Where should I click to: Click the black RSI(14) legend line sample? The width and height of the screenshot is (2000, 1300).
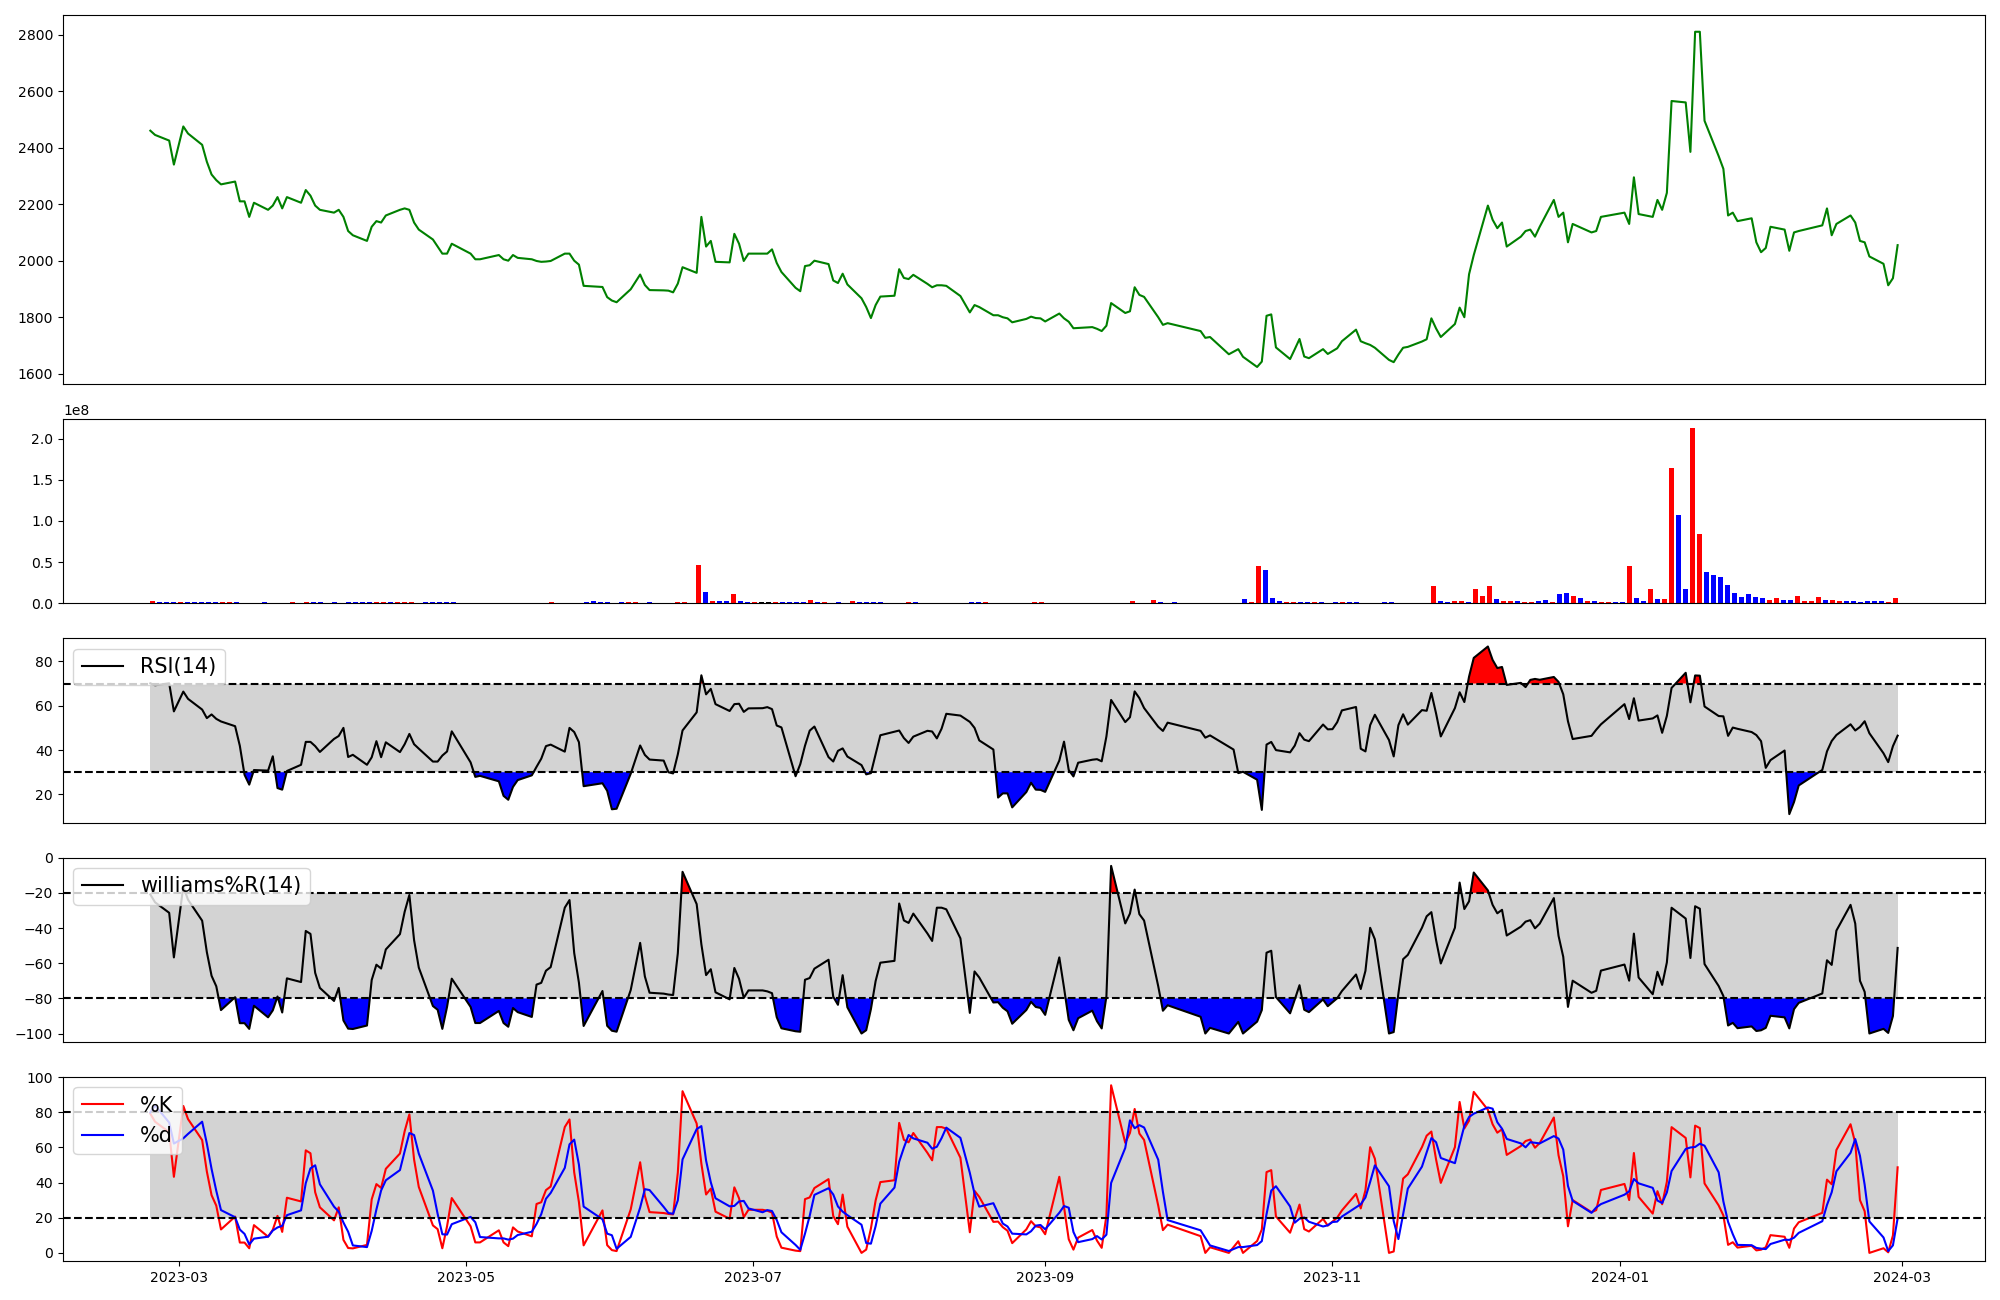pyautogui.click(x=102, y=666)
